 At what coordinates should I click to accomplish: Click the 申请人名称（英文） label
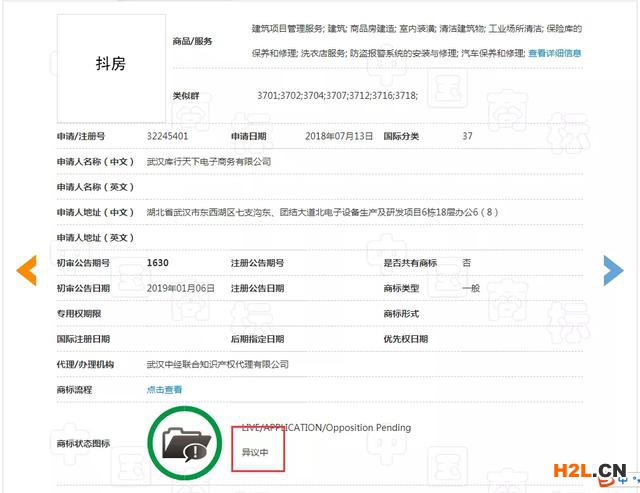tap(95, 187)
